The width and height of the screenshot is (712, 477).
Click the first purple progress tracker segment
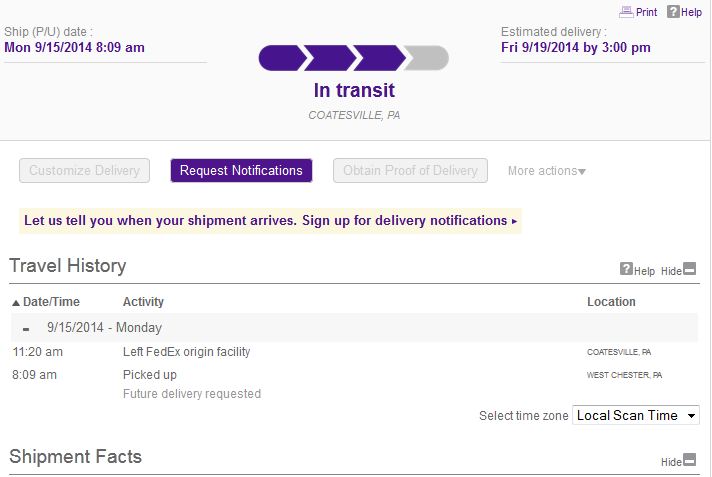tap(282, 58)
